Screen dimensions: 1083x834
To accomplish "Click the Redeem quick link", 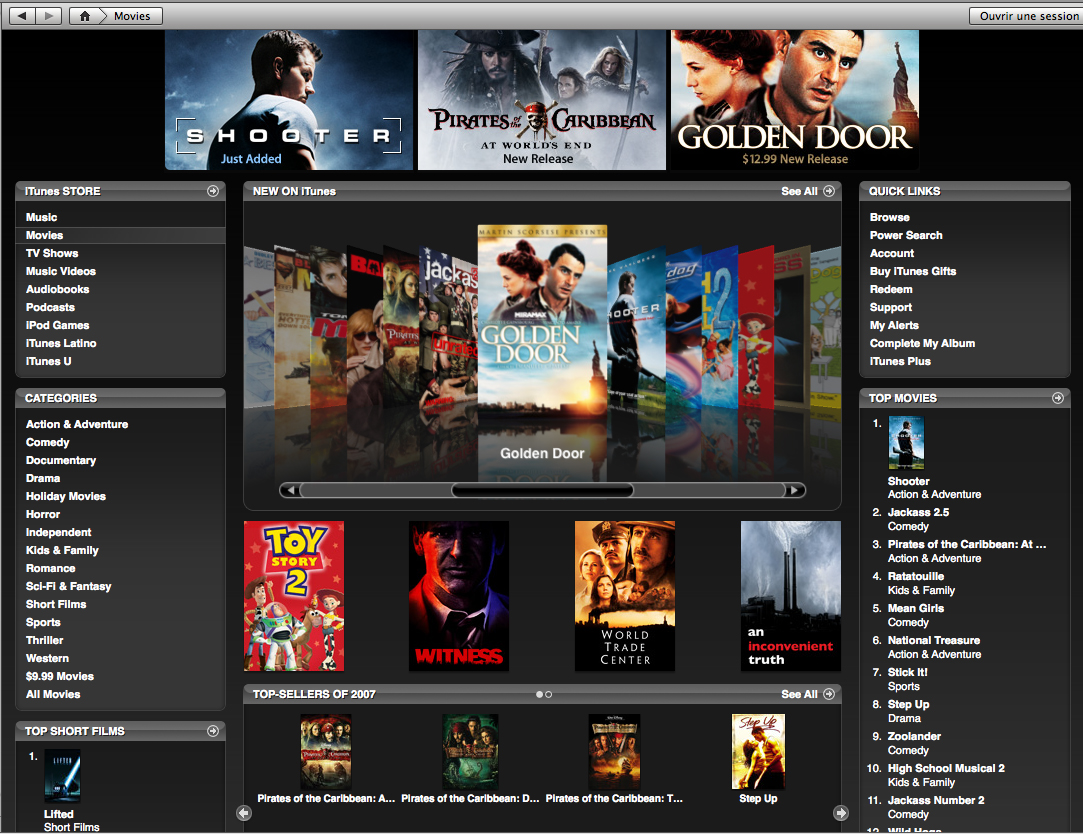I will point(891,289).
